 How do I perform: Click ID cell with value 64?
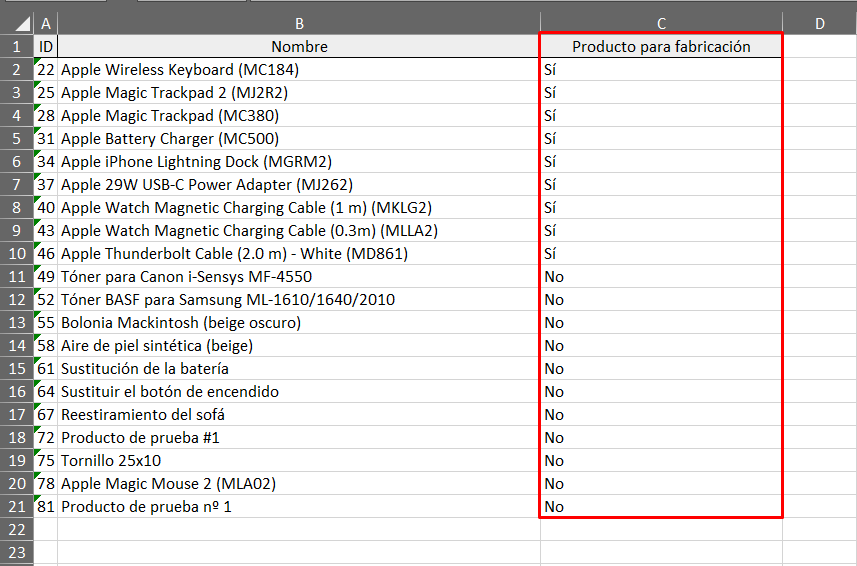point(46,391)
